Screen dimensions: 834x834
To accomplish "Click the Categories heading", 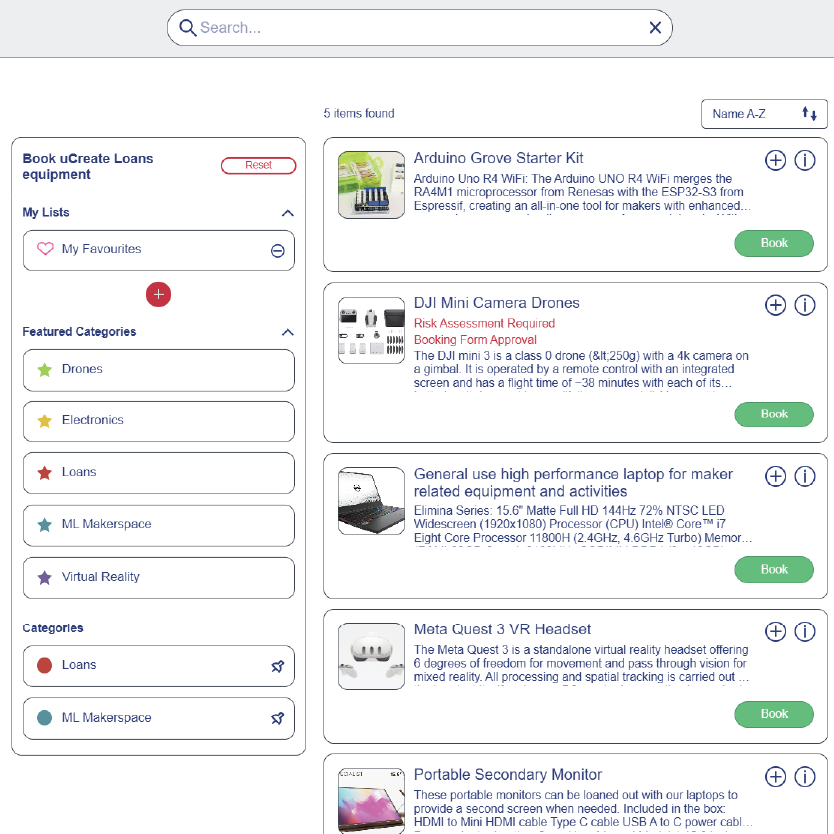I will pyautogui.click(x=53, y=628).
